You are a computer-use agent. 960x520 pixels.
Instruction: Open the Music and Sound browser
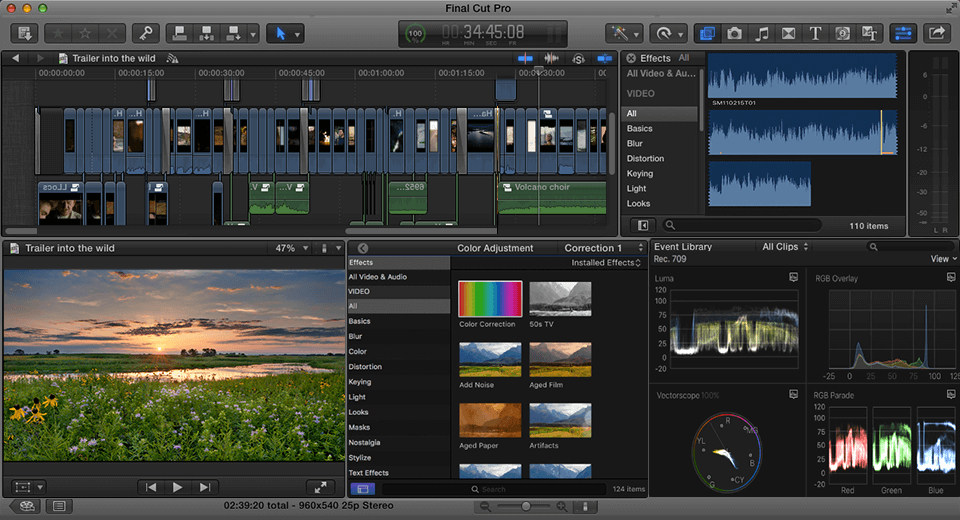(761, 33)
